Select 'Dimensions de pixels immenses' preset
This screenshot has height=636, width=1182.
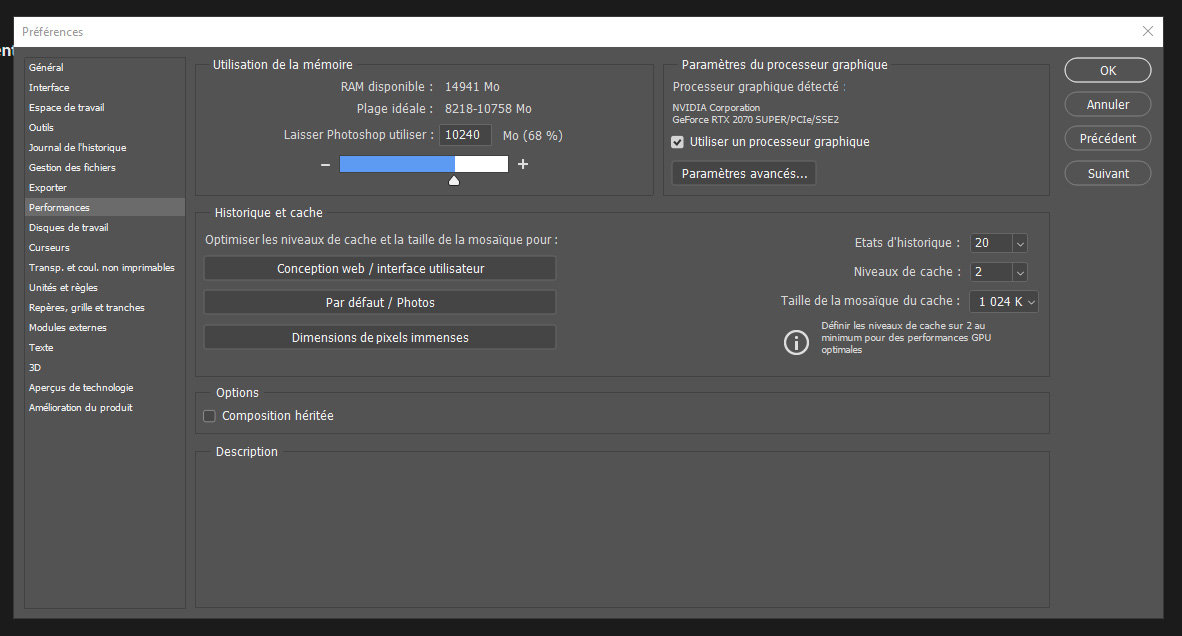tap(380, 338)
